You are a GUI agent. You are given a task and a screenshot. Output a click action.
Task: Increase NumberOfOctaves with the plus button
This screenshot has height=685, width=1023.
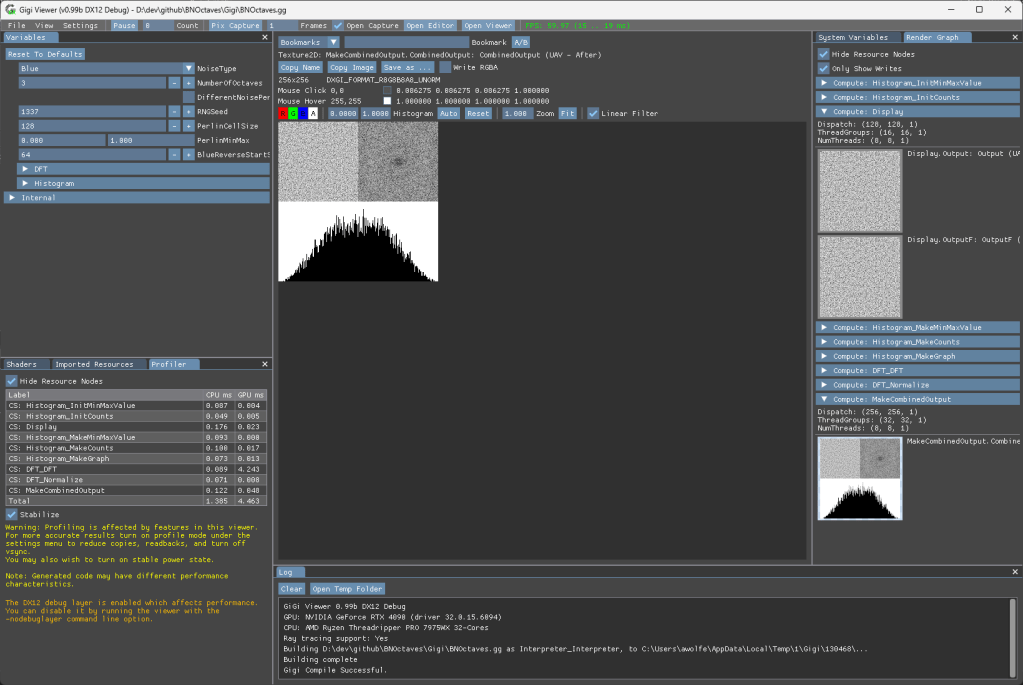point(188,83)
